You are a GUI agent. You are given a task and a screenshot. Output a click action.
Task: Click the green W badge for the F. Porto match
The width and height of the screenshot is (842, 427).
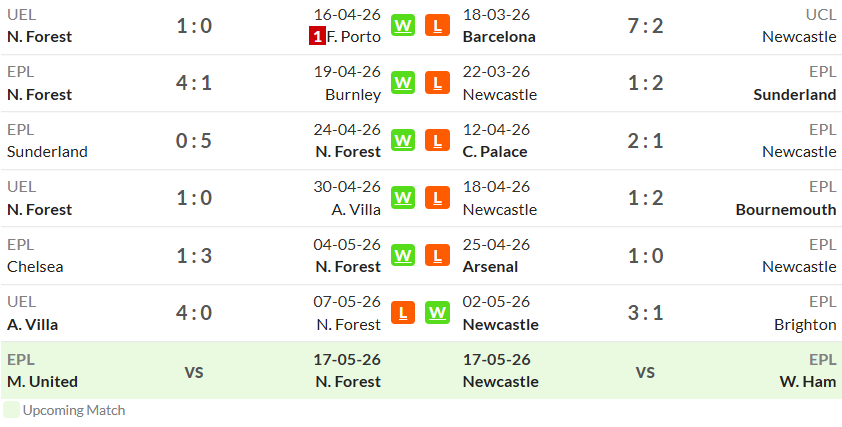[x=403, y=25]
